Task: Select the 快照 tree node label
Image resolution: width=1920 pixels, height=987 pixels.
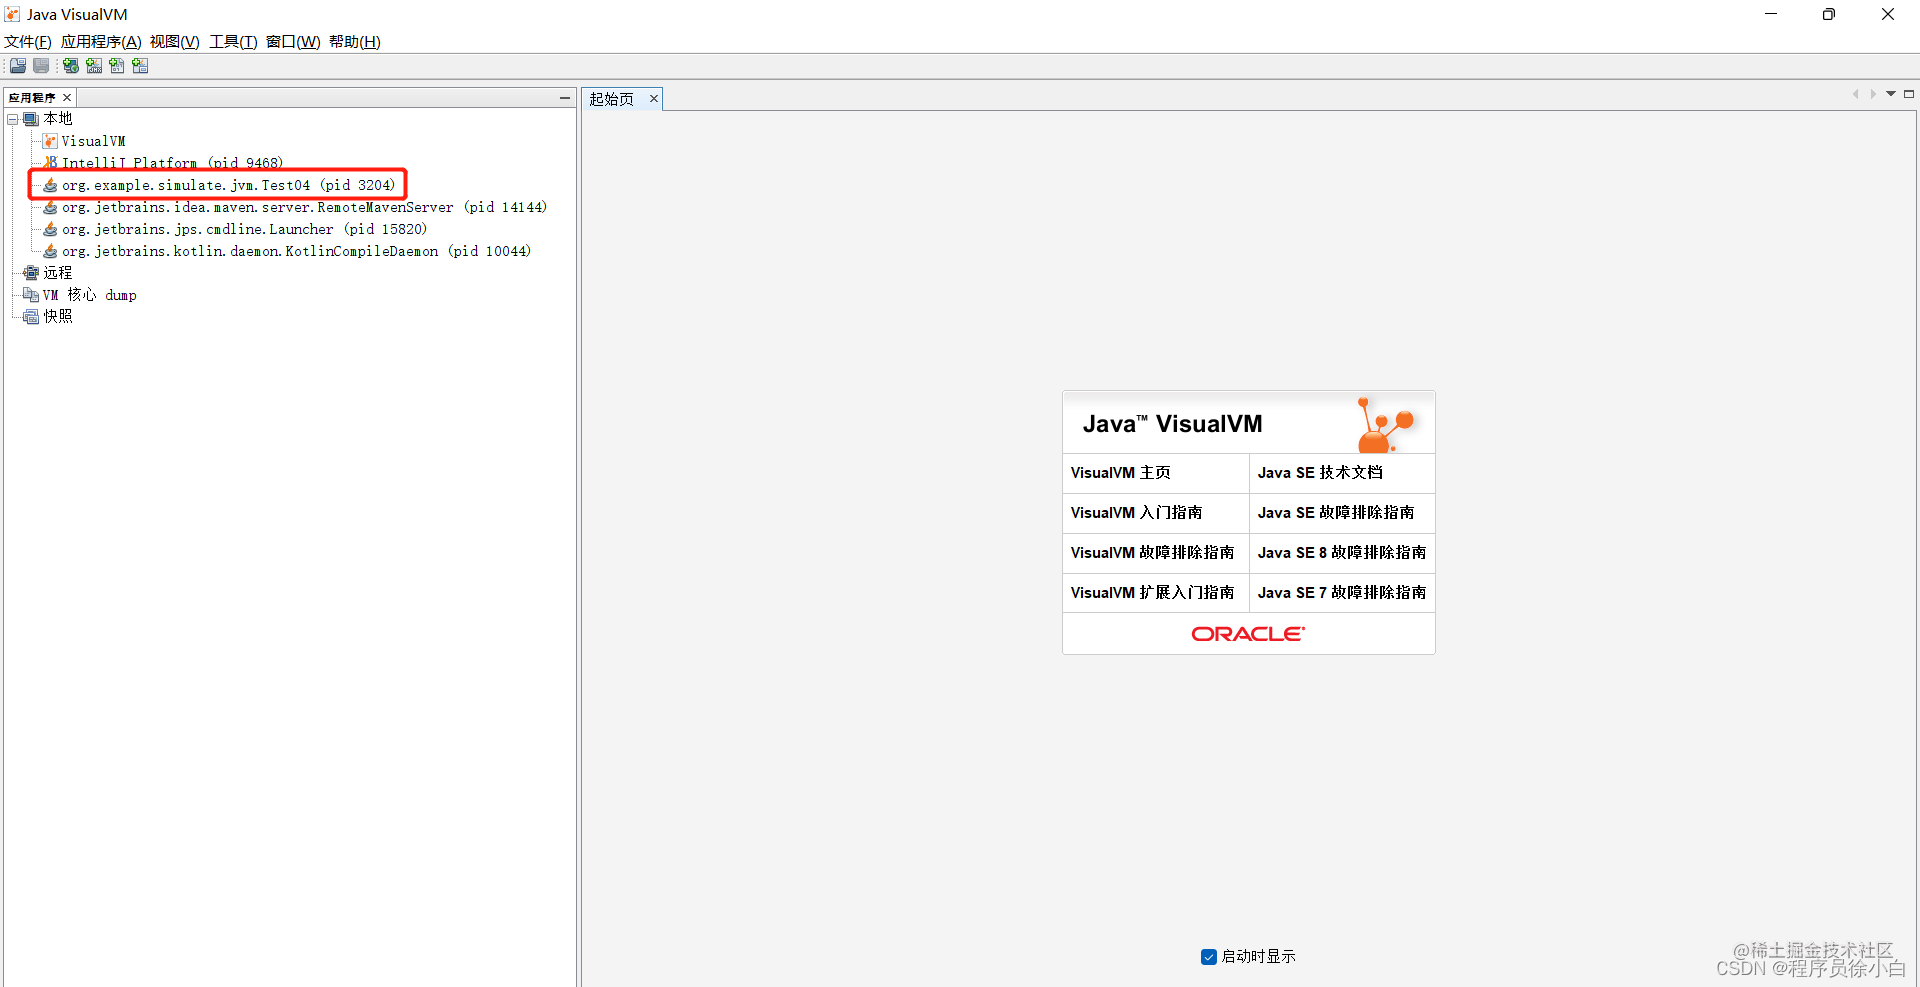Action: click(x=58, y=317)
